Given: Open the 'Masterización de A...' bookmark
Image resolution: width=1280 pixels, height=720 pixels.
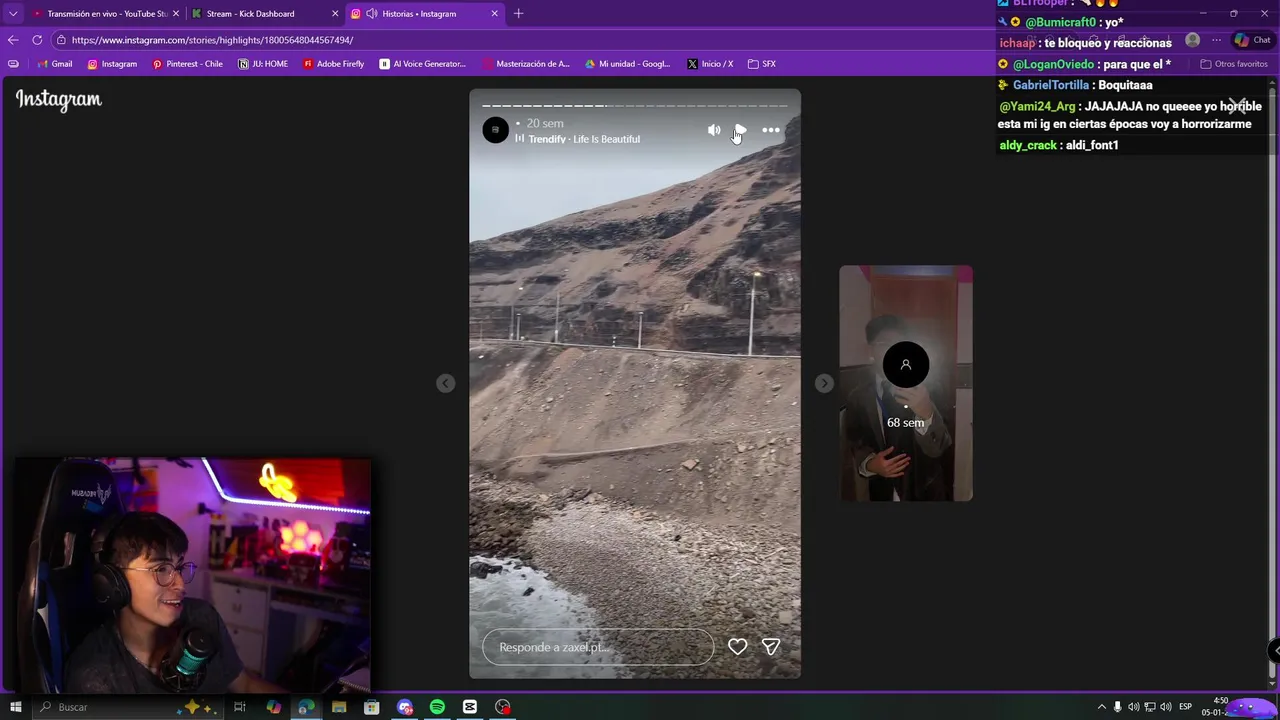Looking at the screenshot, I should coord(526,64).
